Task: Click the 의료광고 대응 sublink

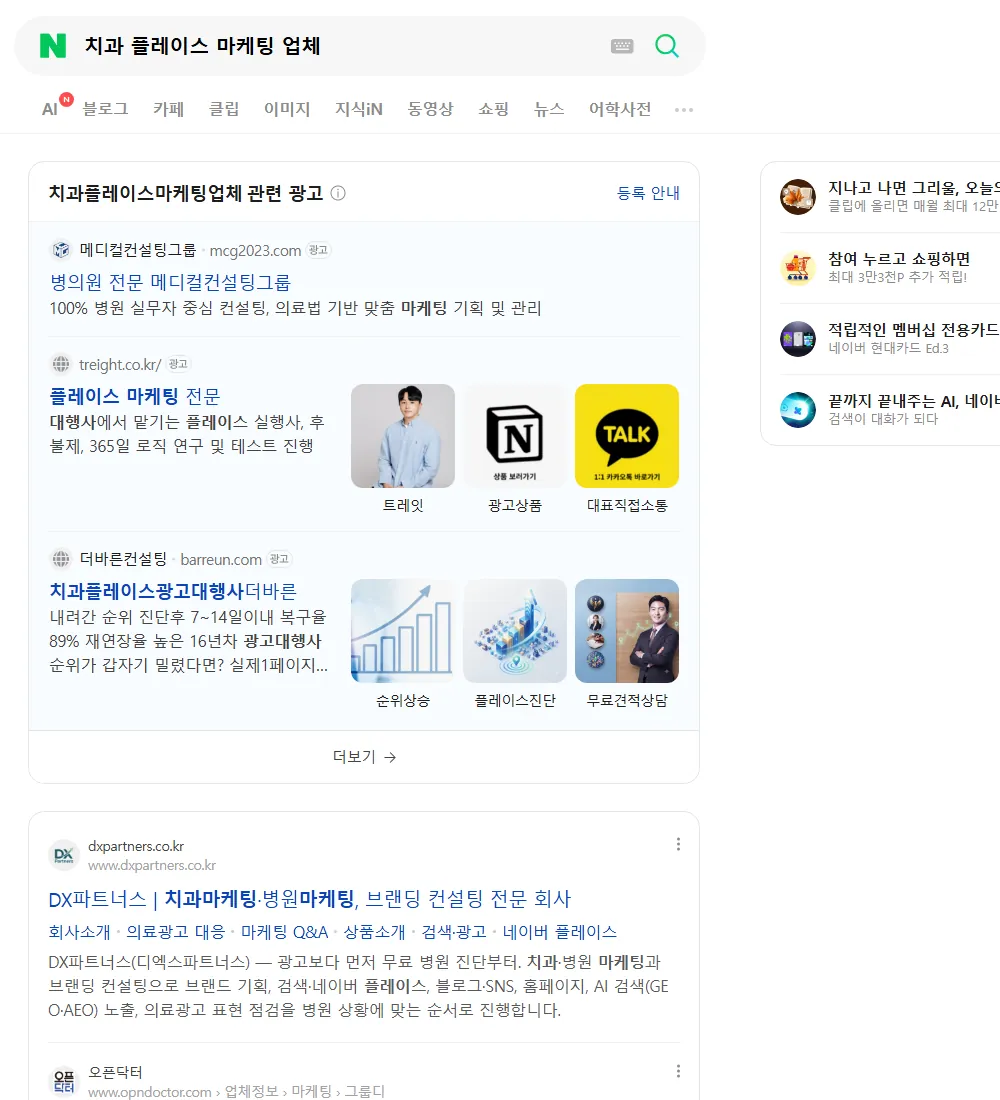Action: pyautogui.click(x=175, y=932)
